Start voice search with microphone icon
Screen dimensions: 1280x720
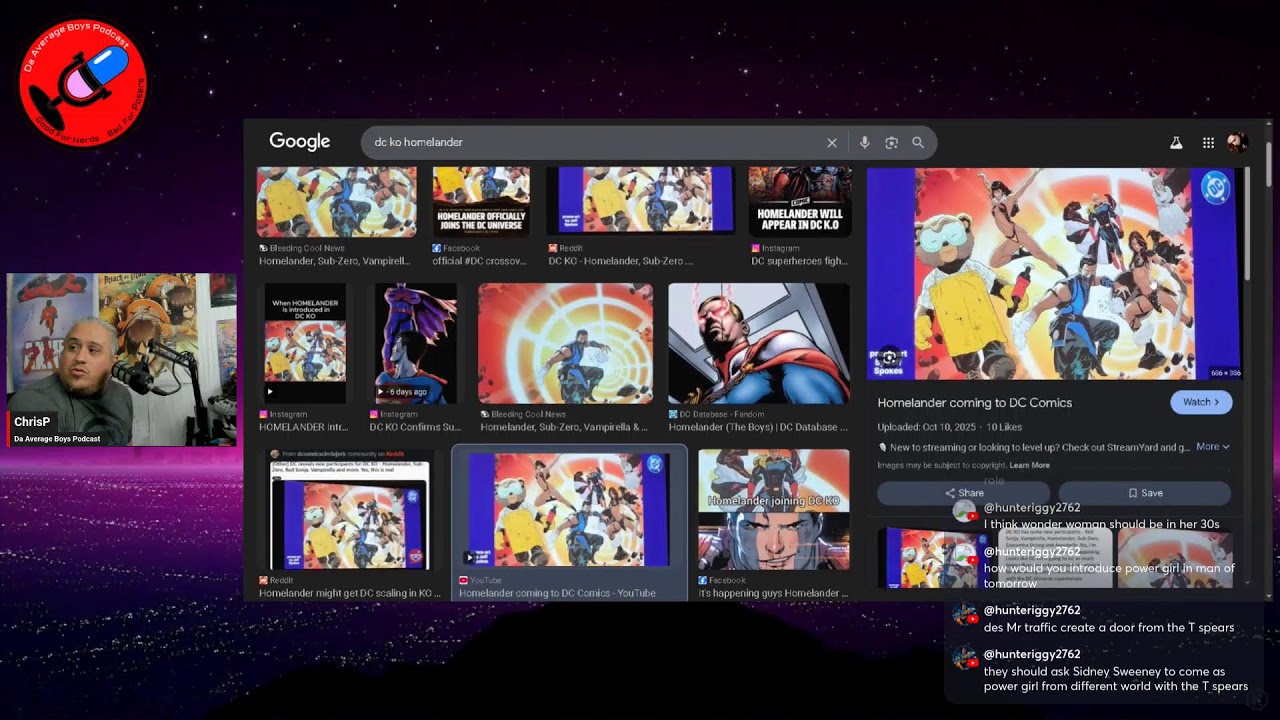[864, 143]
